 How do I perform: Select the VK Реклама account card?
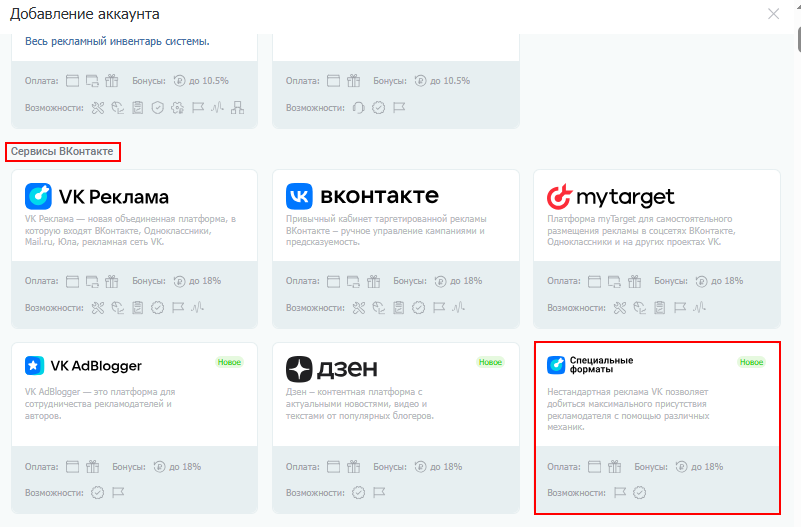coord(134,249)
